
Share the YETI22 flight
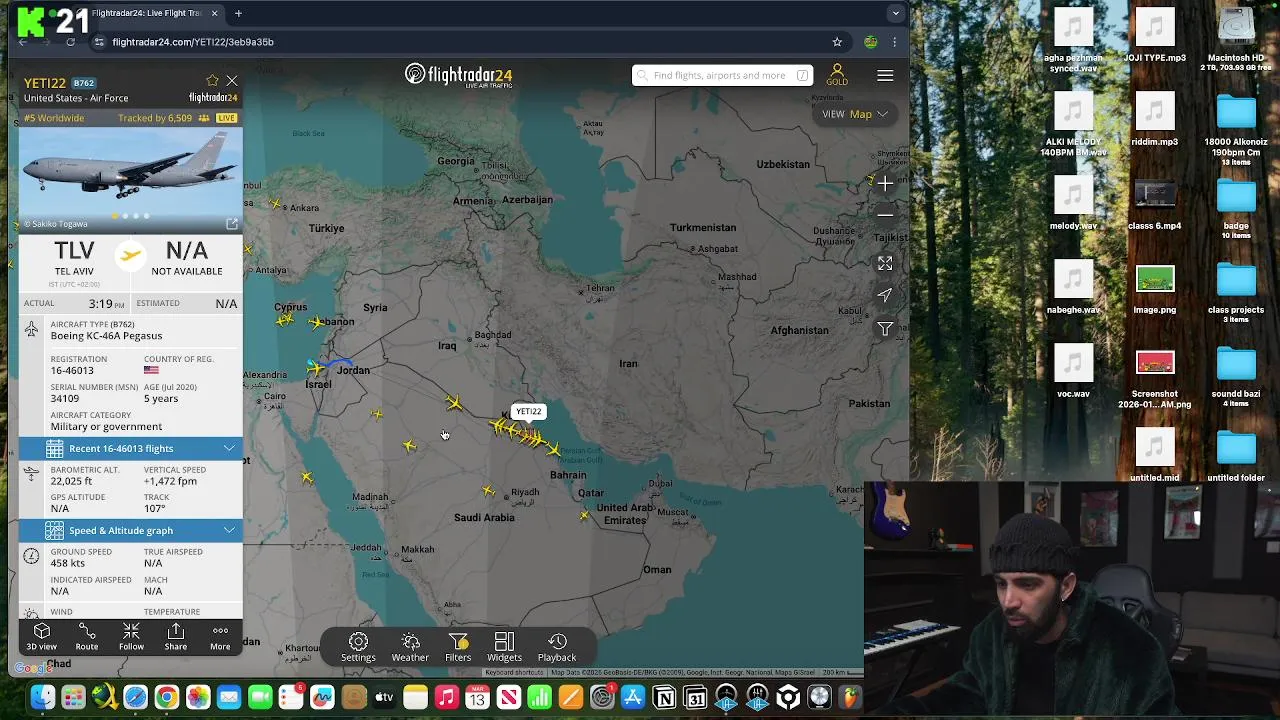(x=176, y=637)
